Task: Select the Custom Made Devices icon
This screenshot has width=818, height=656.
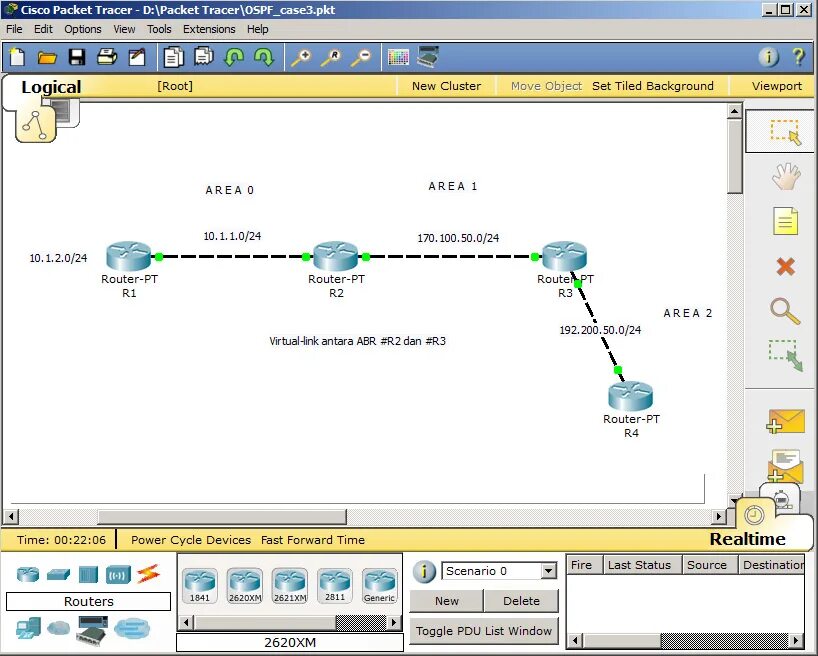Action: click(x=92, y=629)
